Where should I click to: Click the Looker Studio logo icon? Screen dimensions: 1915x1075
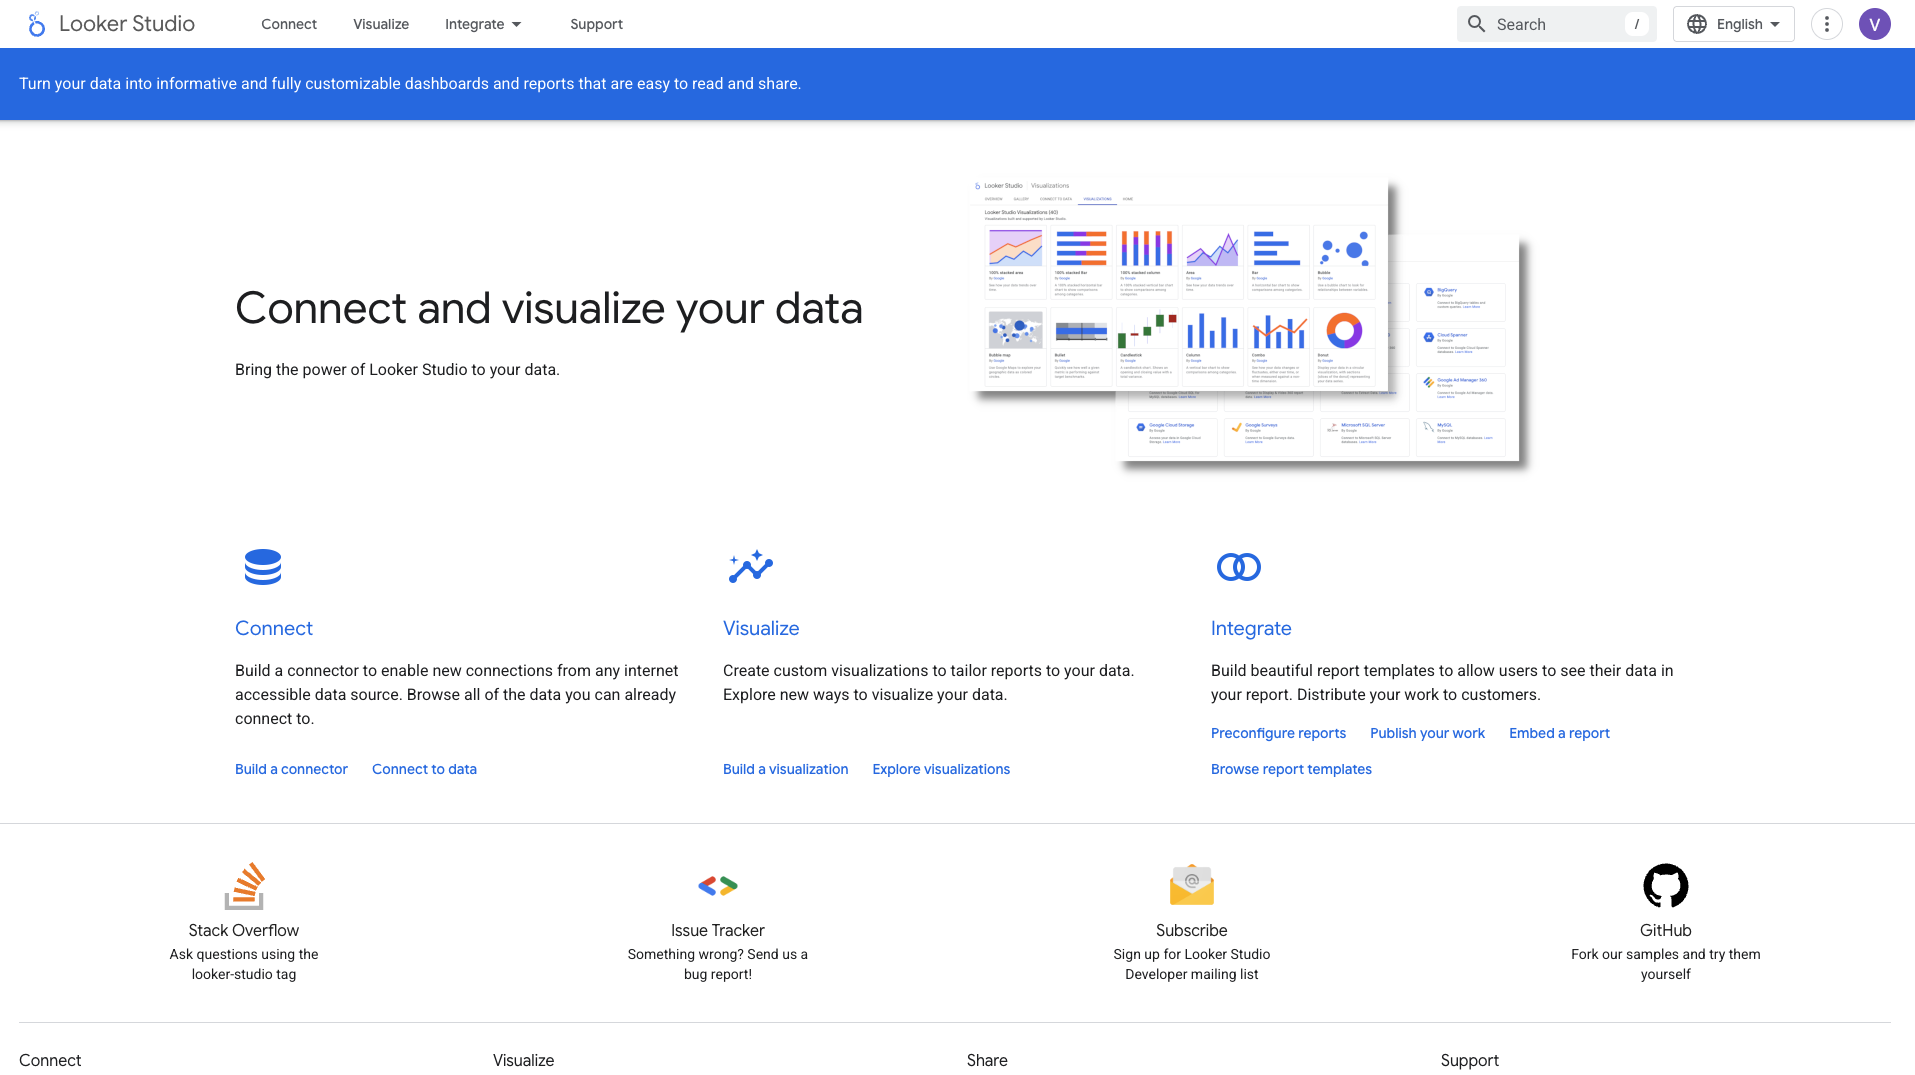36,24
